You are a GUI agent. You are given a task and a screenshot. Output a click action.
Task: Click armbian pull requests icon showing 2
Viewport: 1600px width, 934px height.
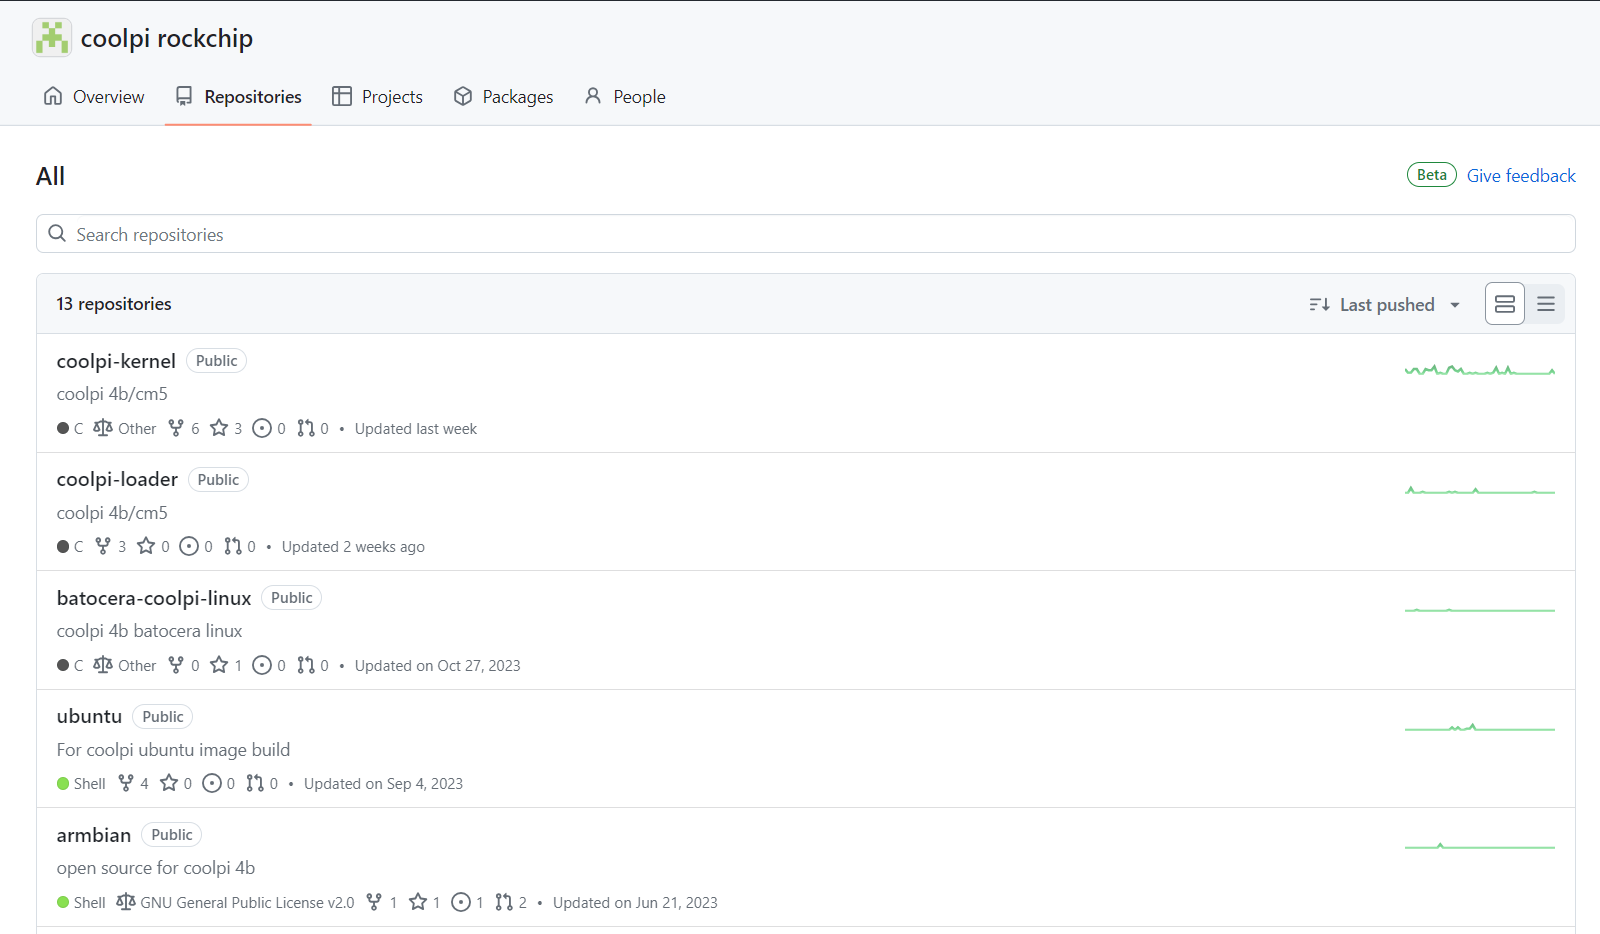pyautogui.click(x=504, y=902)
